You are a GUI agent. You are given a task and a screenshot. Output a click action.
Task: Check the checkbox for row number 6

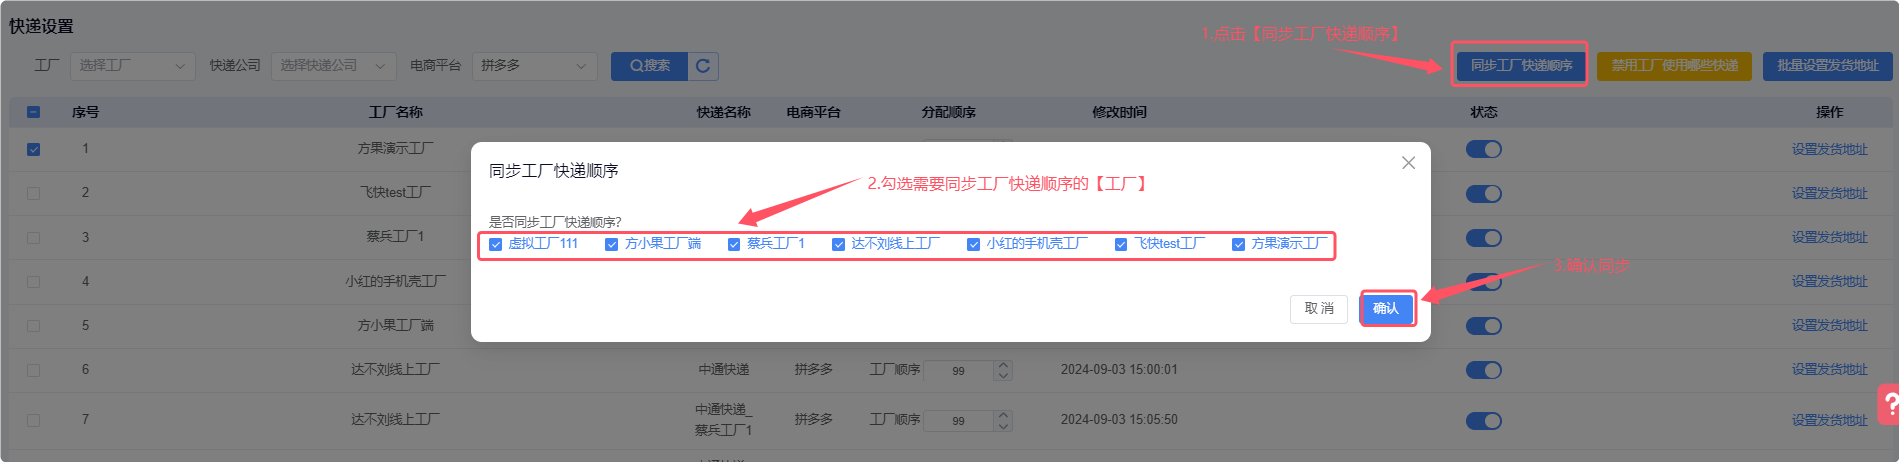click(33, 370)
